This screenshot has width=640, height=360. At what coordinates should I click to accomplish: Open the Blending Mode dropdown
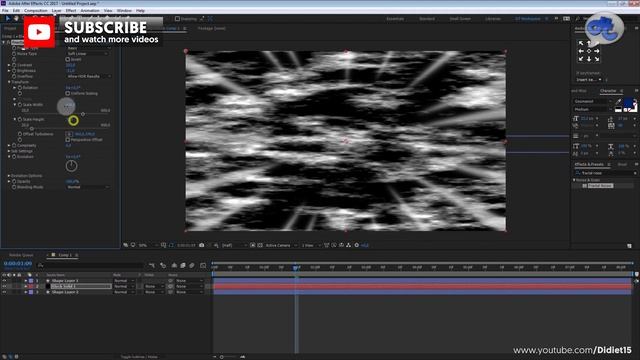[x=88, y=187]
